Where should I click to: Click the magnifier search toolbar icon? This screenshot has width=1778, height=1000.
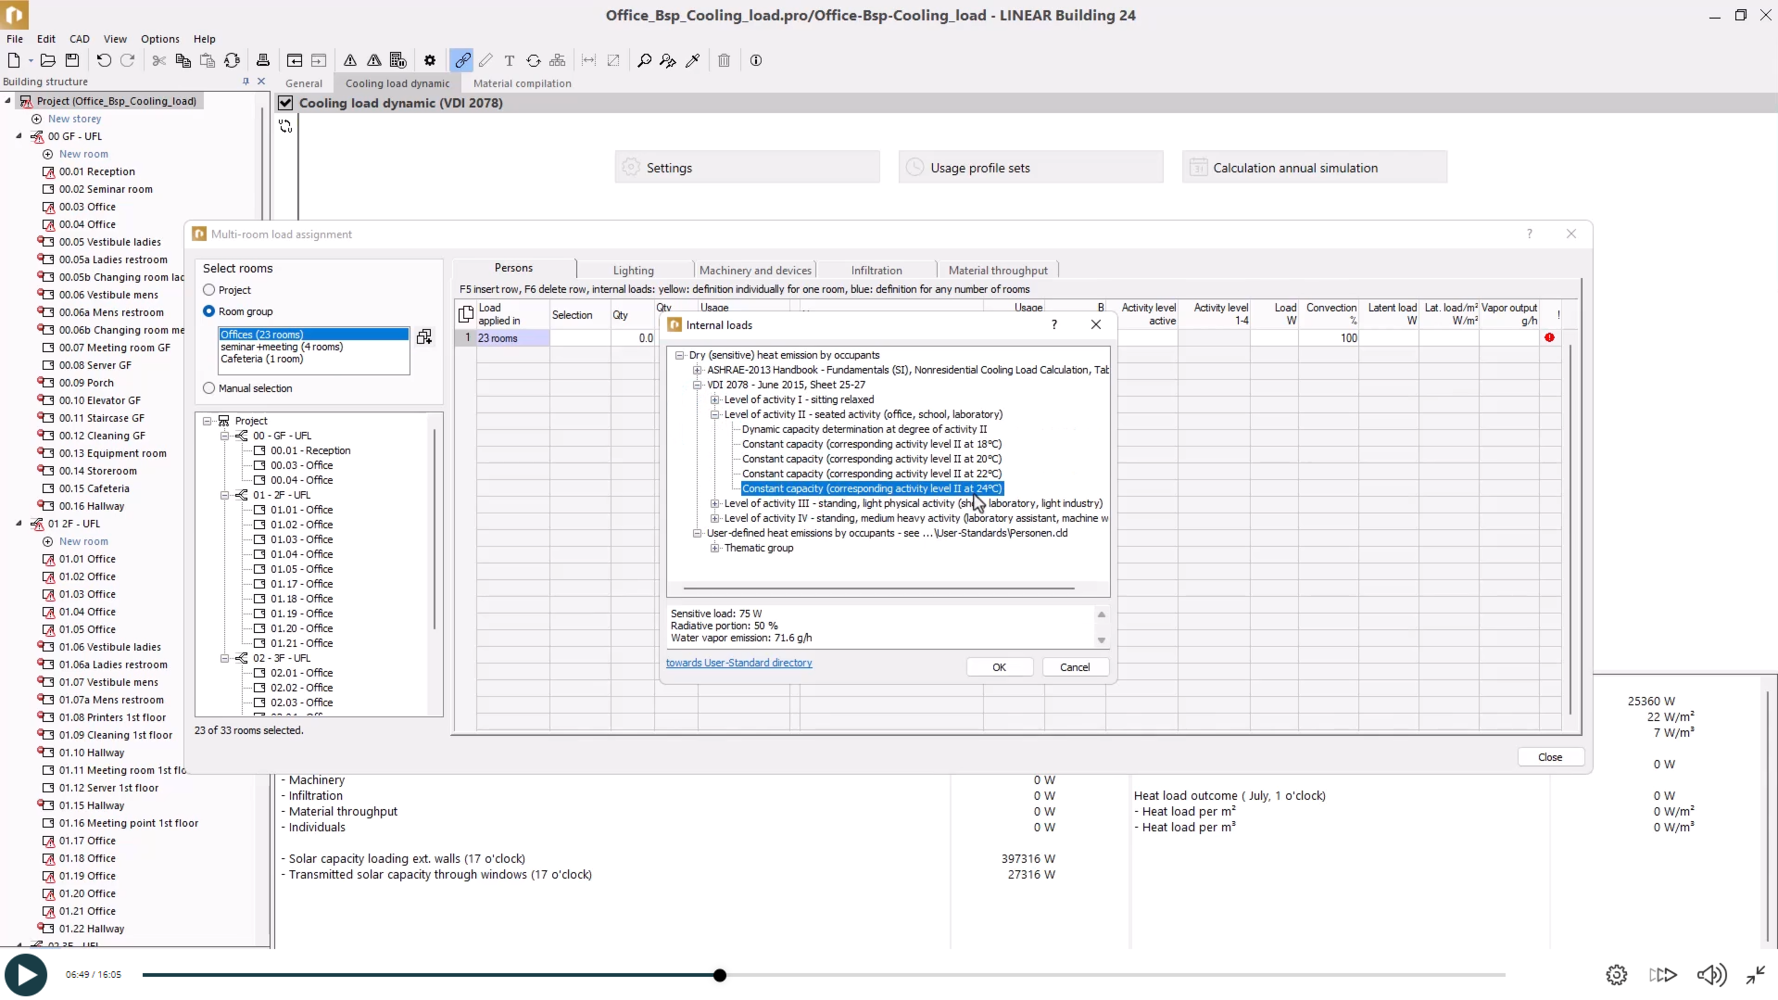644,61
